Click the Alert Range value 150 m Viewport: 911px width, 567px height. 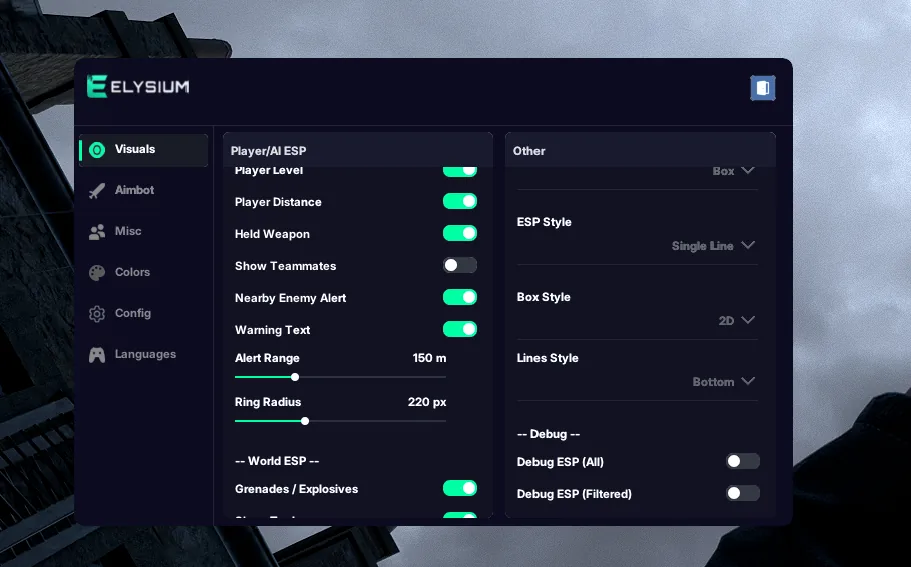429,358
